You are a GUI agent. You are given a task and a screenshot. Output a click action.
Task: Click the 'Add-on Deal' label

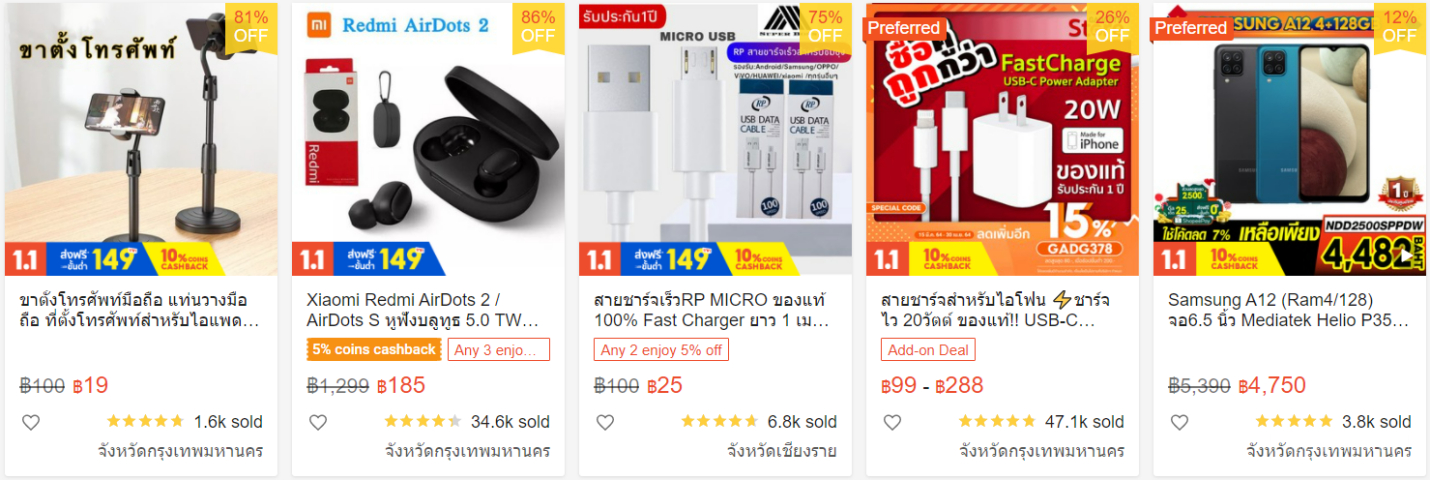(x=928, y=350)
